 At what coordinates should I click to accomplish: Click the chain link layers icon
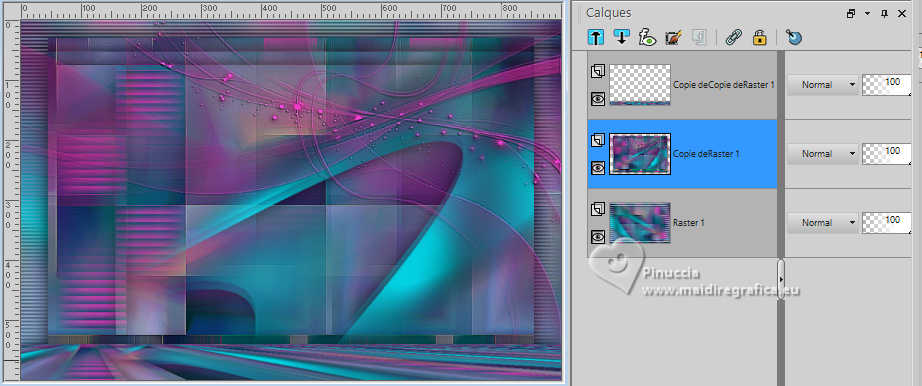(733, 38)
